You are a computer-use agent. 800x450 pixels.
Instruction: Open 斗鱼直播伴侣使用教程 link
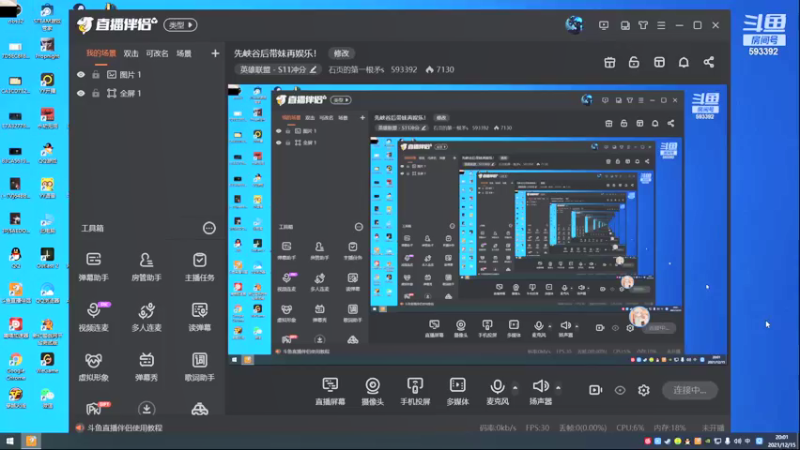click(125, 428)
